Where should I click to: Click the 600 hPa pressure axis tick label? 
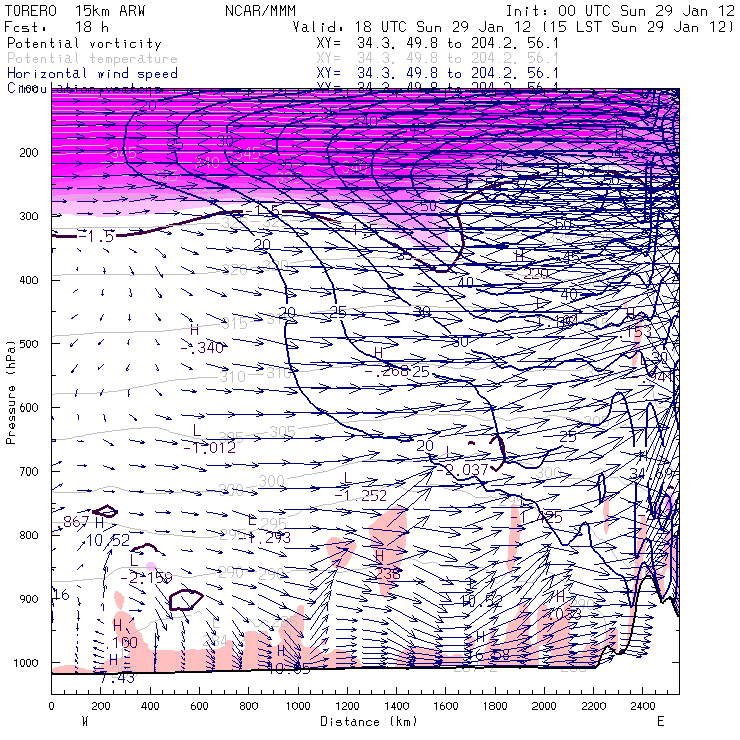point(28,407)
